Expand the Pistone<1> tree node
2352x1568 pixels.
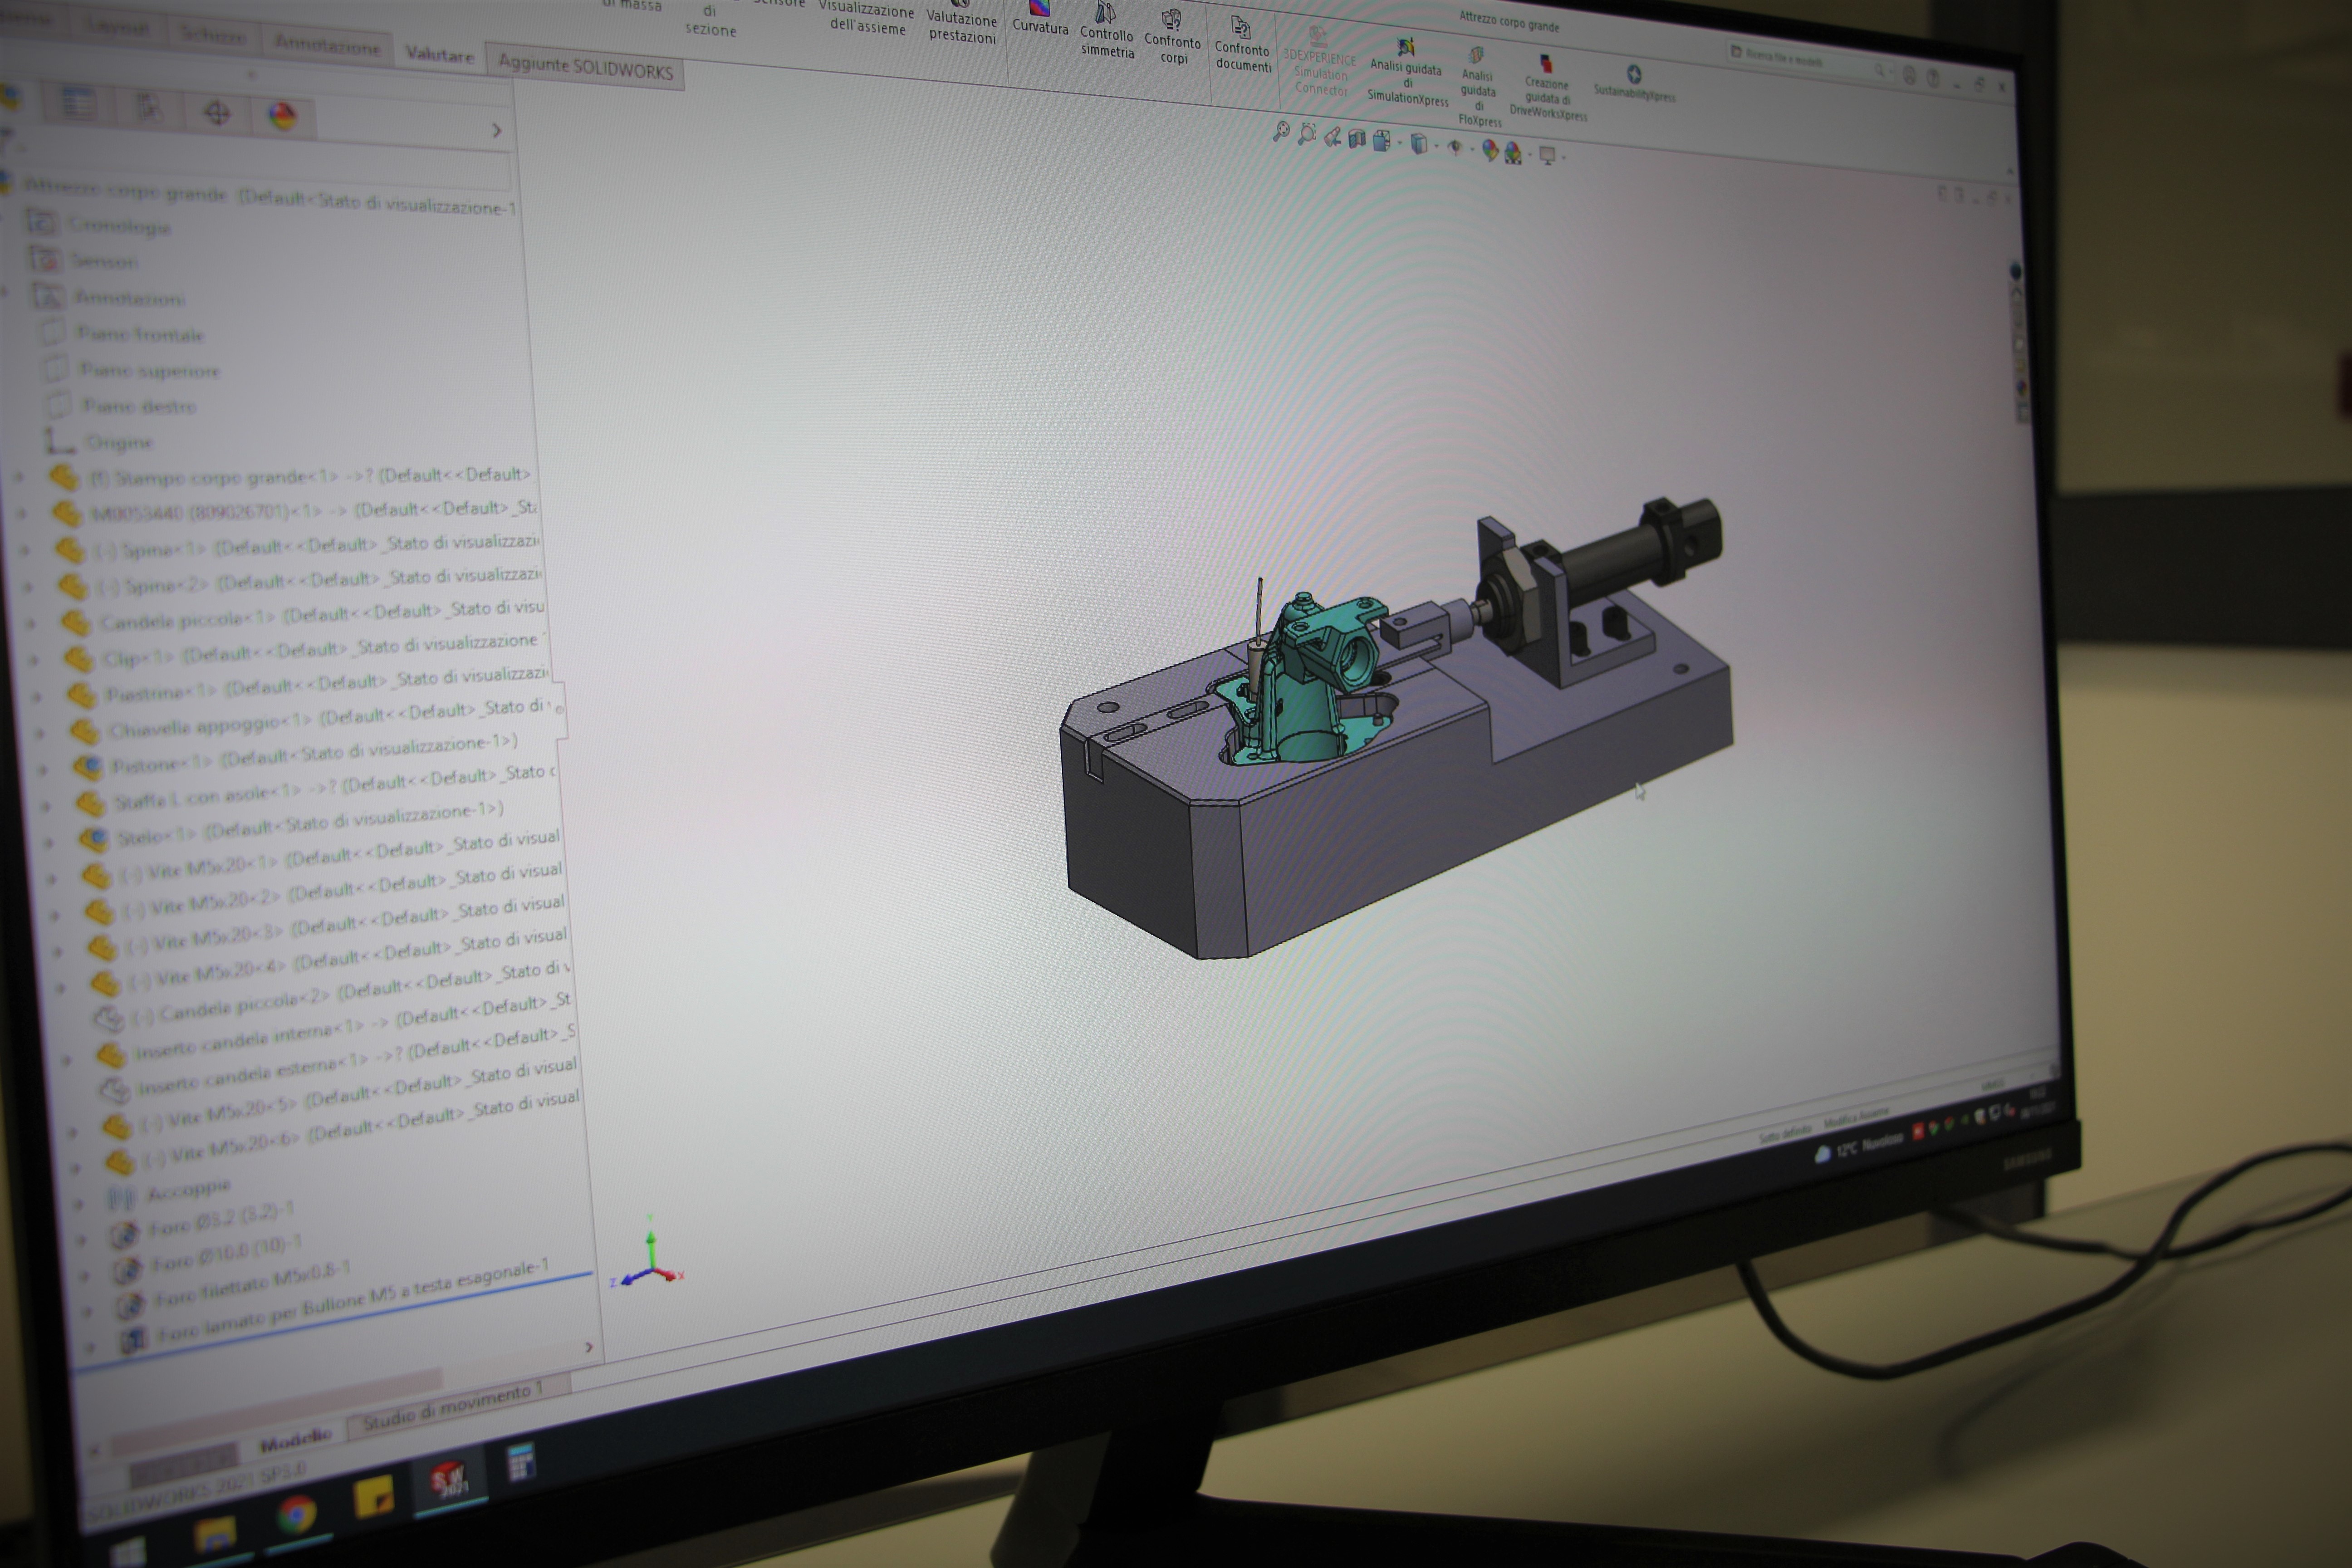tap(42, 770)
